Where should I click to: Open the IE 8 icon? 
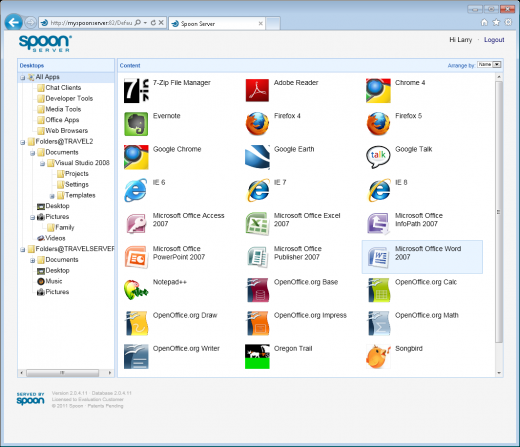[x=378, y=190]
